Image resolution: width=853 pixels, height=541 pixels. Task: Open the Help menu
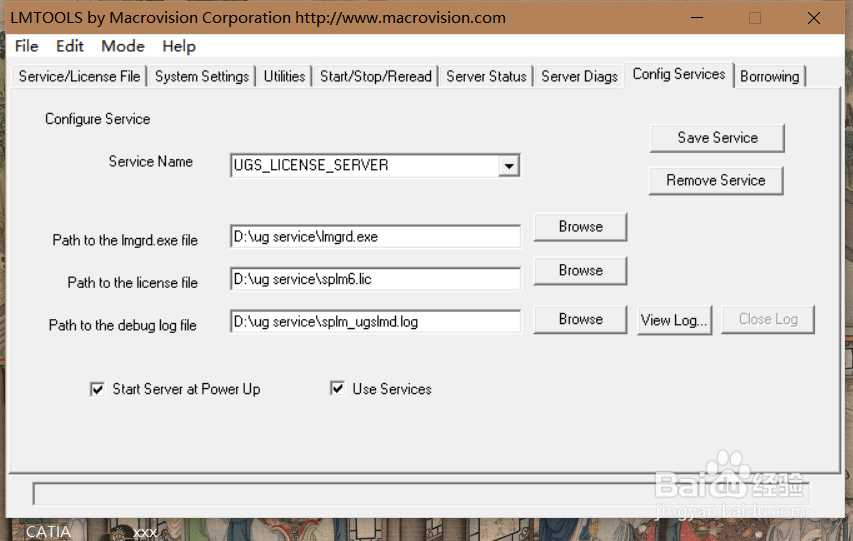(179, 46)
